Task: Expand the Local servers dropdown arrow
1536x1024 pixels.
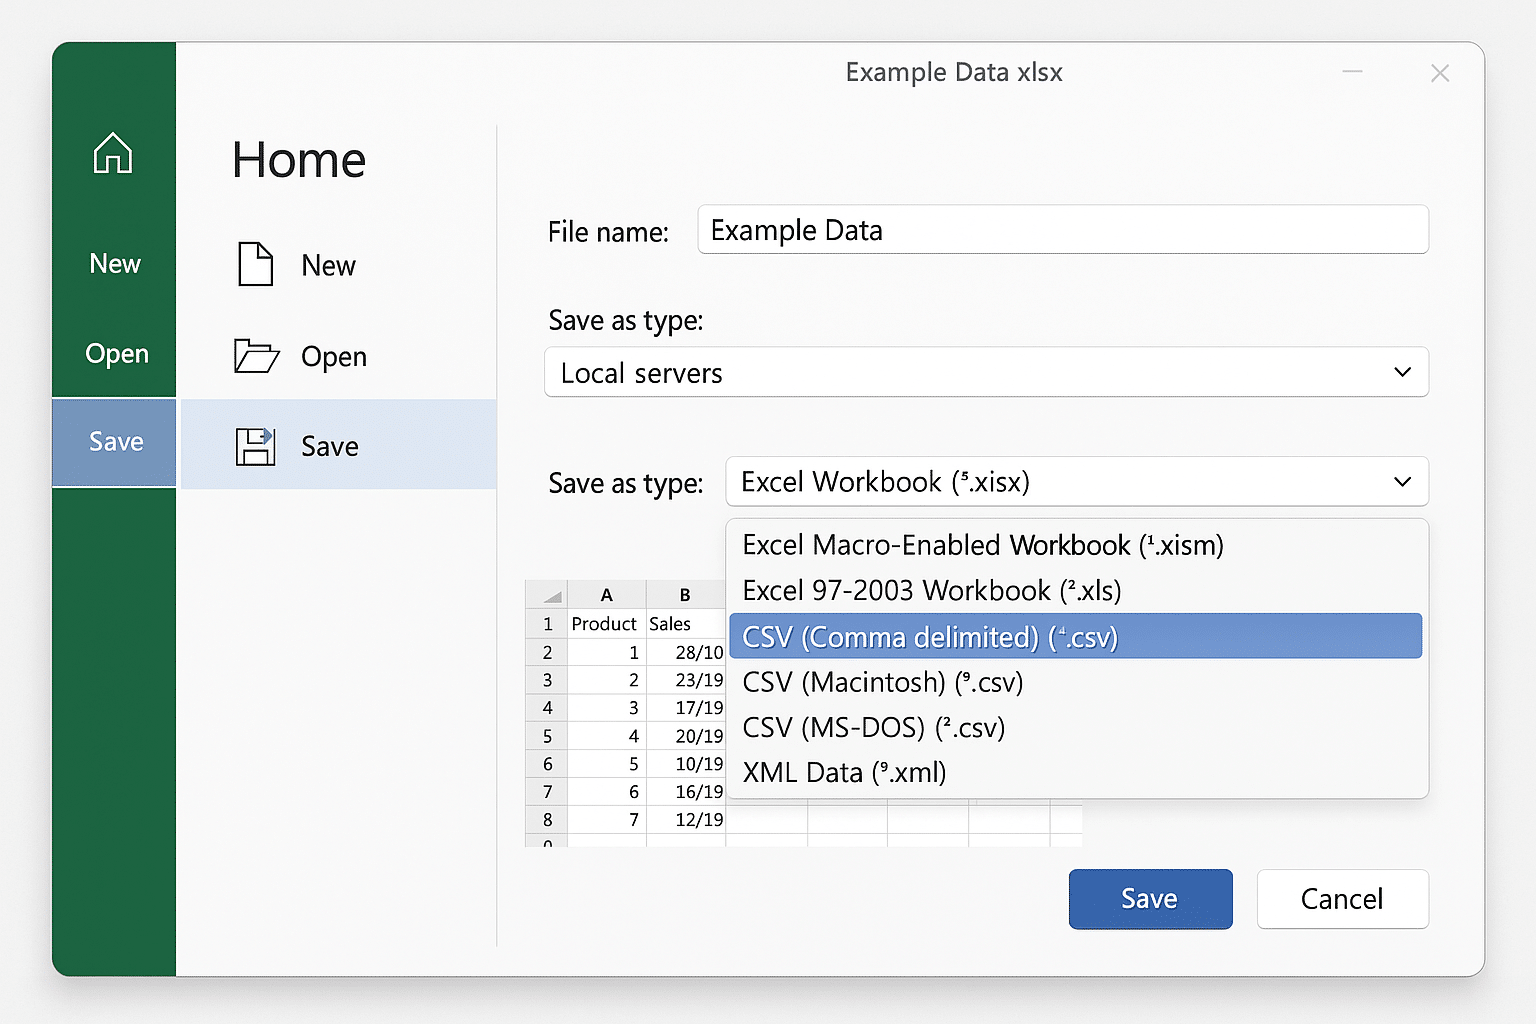Action: [x=1402, y=372]
